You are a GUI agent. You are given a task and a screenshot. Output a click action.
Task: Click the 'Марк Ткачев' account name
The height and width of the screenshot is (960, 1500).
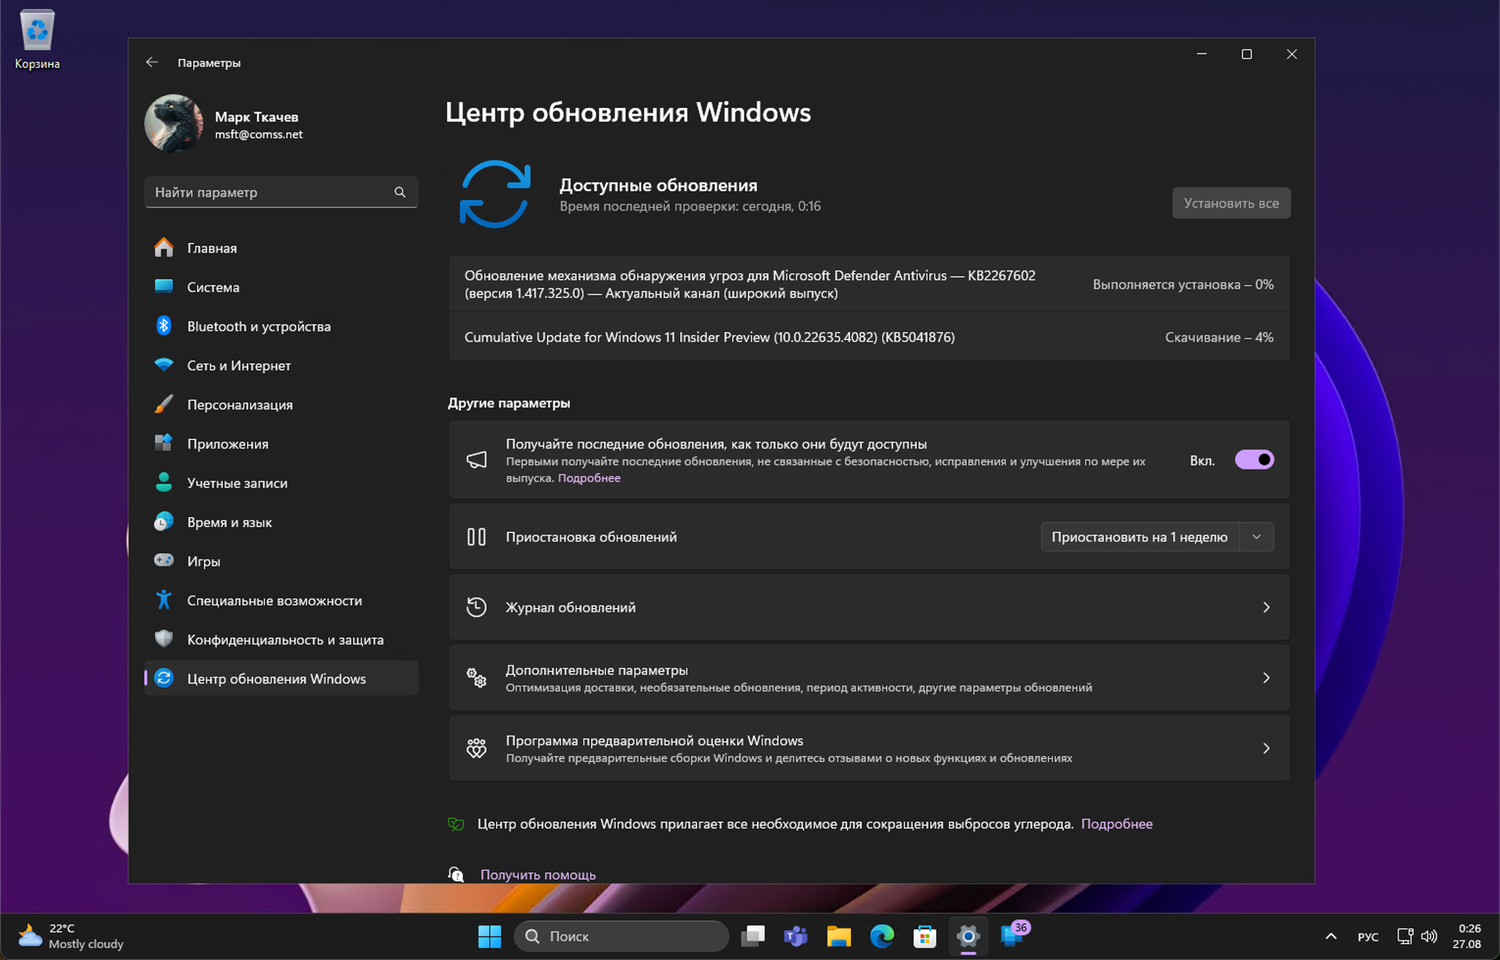[x=256, y=117]
